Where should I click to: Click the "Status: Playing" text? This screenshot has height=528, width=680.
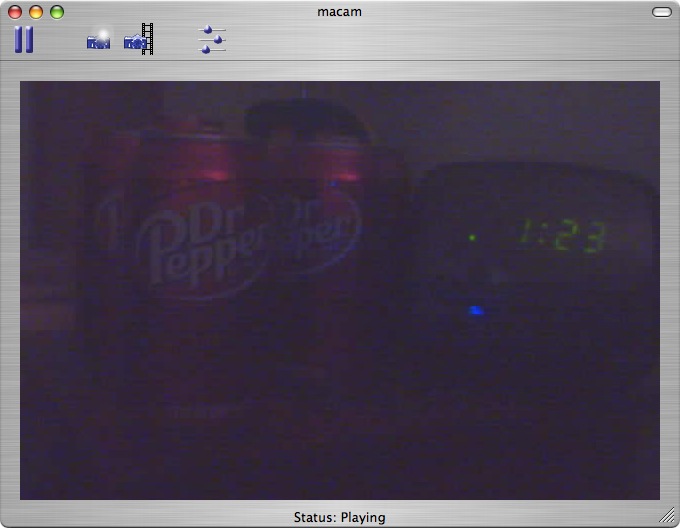pyautogui.click(x=340, y=517)
